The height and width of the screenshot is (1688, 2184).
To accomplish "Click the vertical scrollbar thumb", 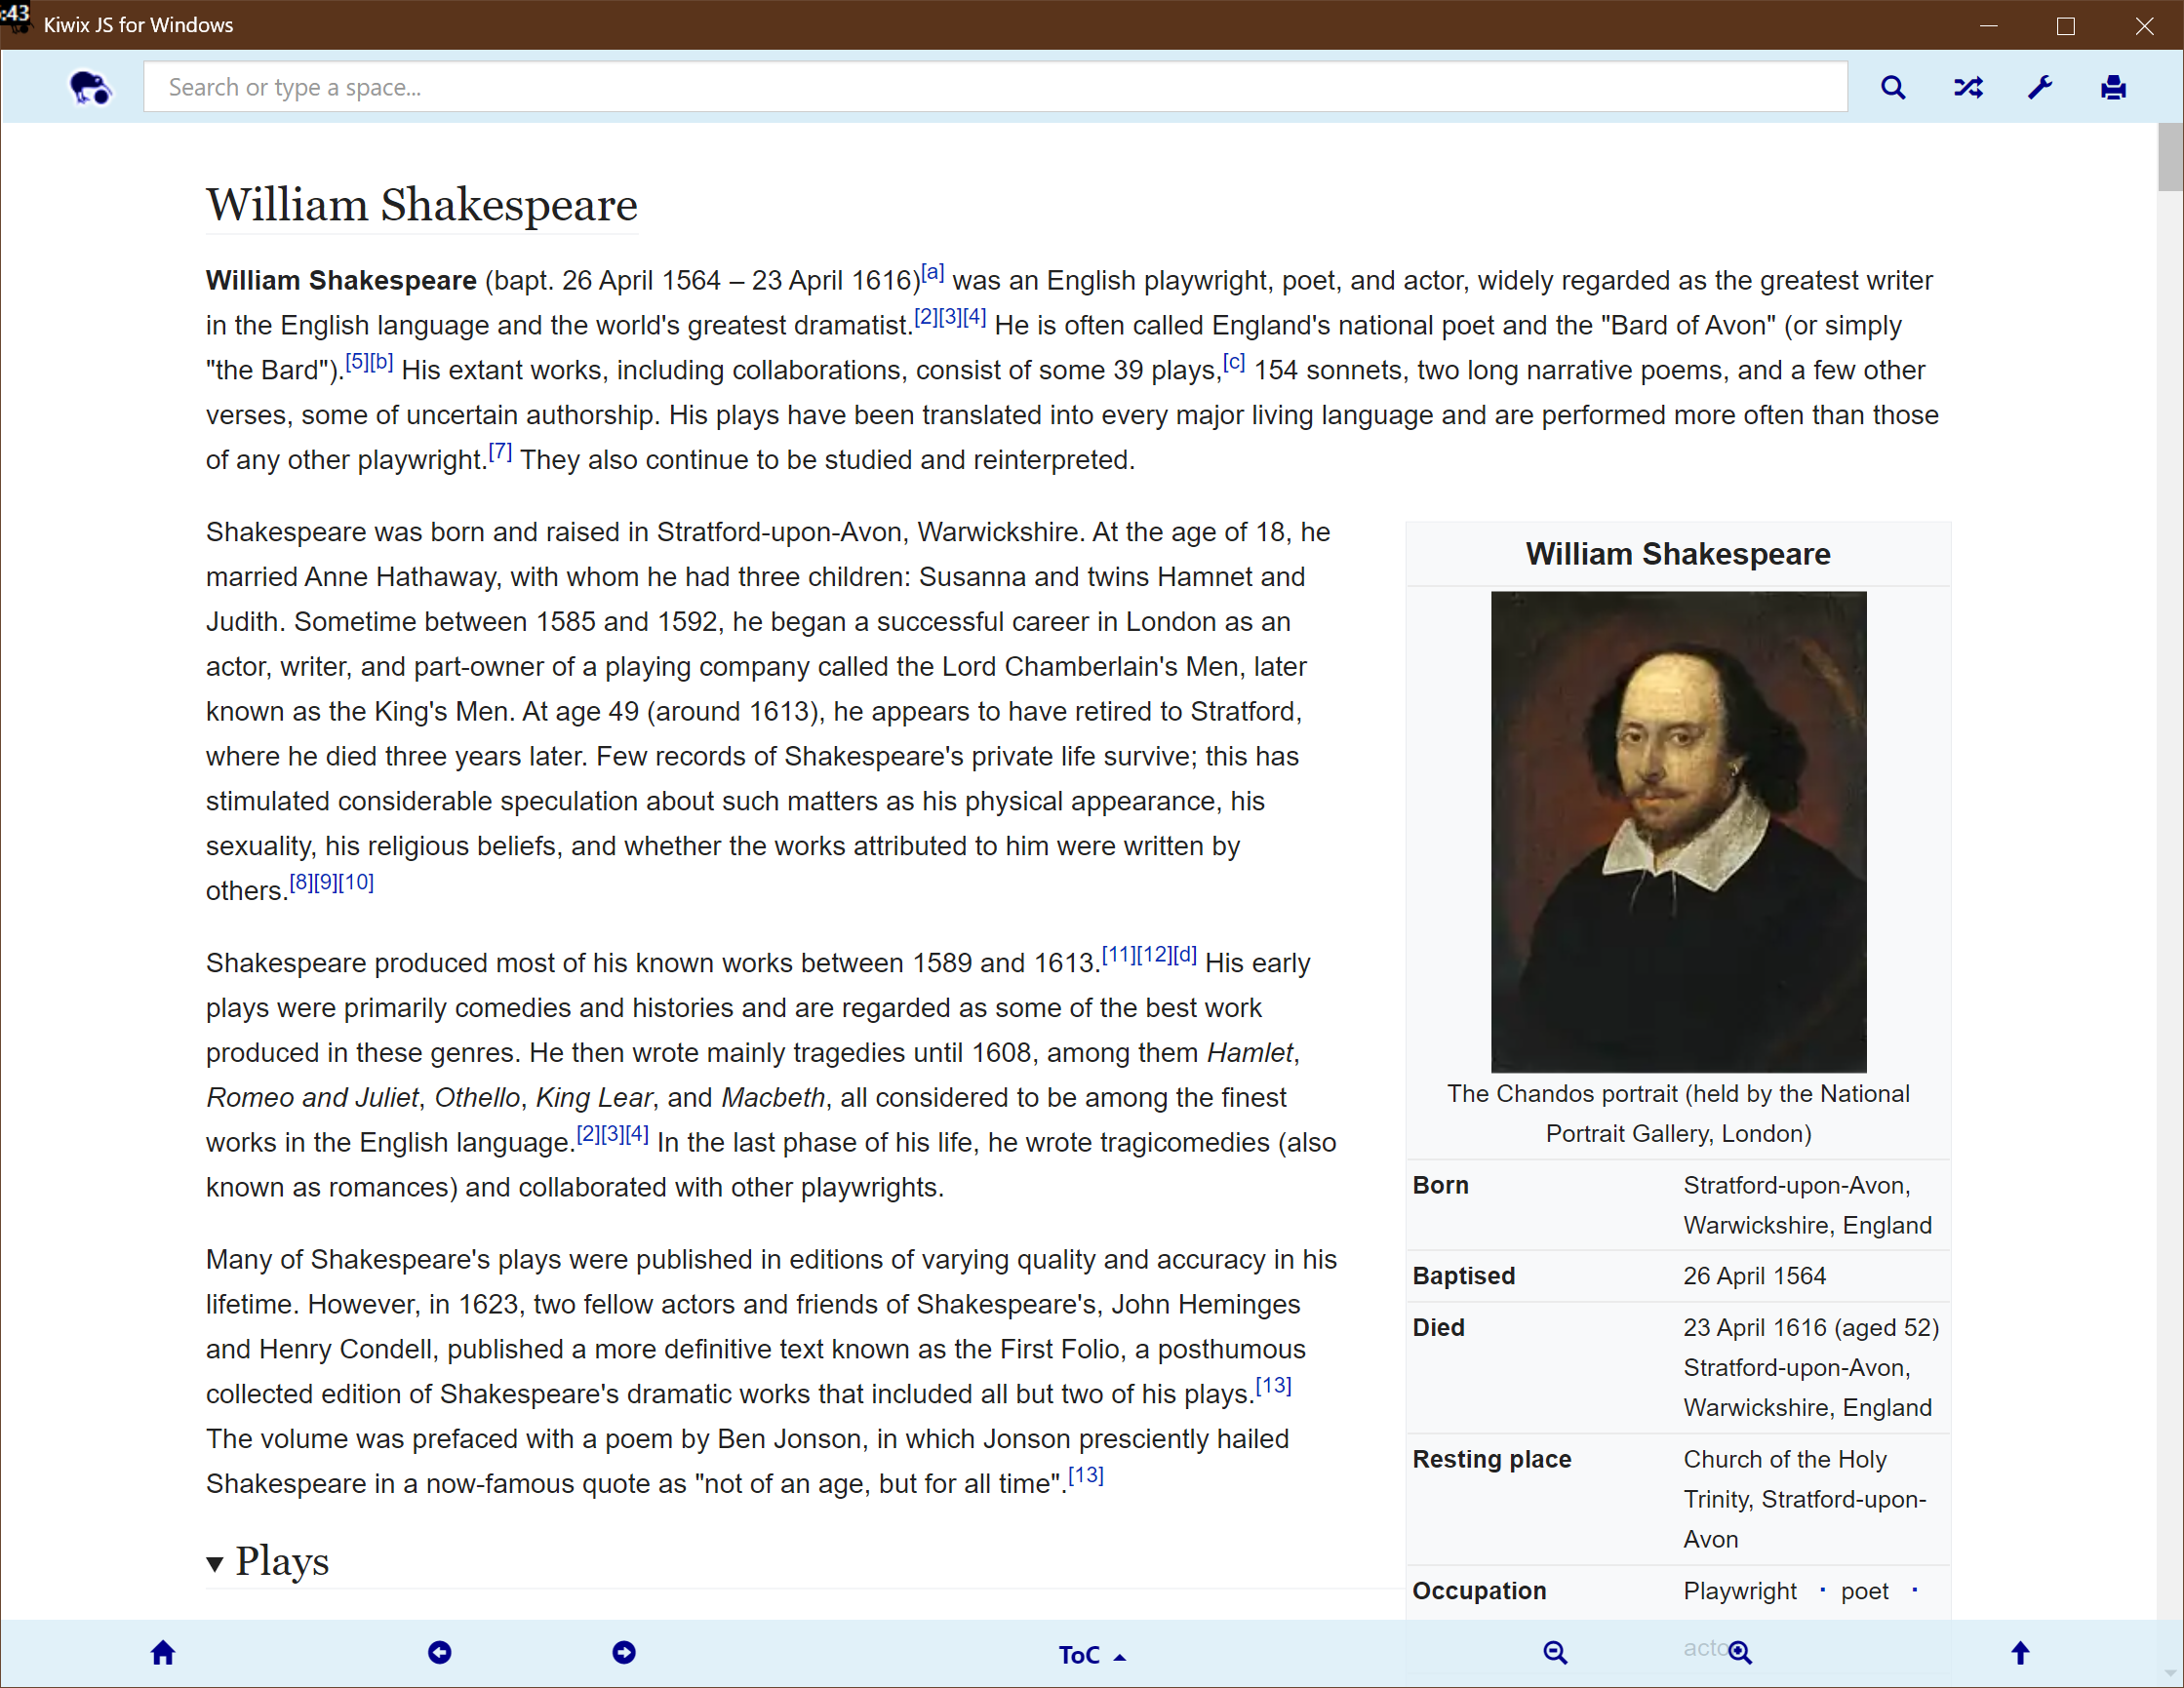I will 2170,156.
